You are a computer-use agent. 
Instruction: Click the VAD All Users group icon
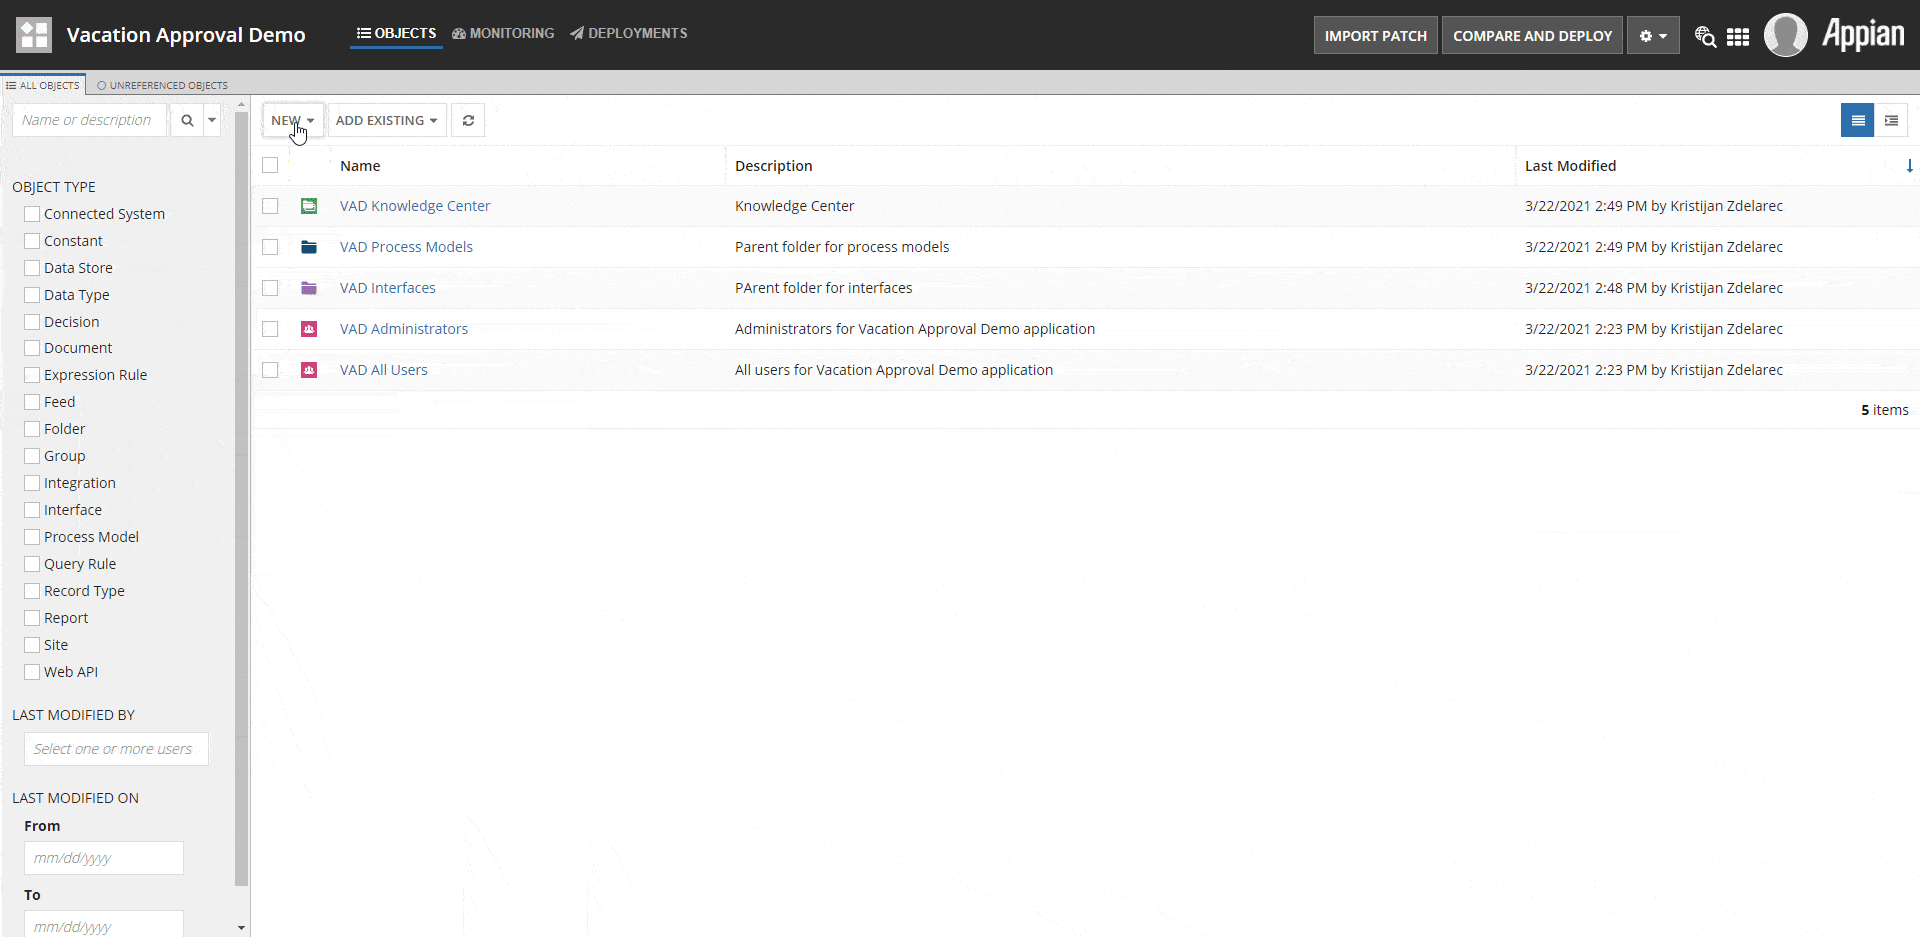[309, 370]
